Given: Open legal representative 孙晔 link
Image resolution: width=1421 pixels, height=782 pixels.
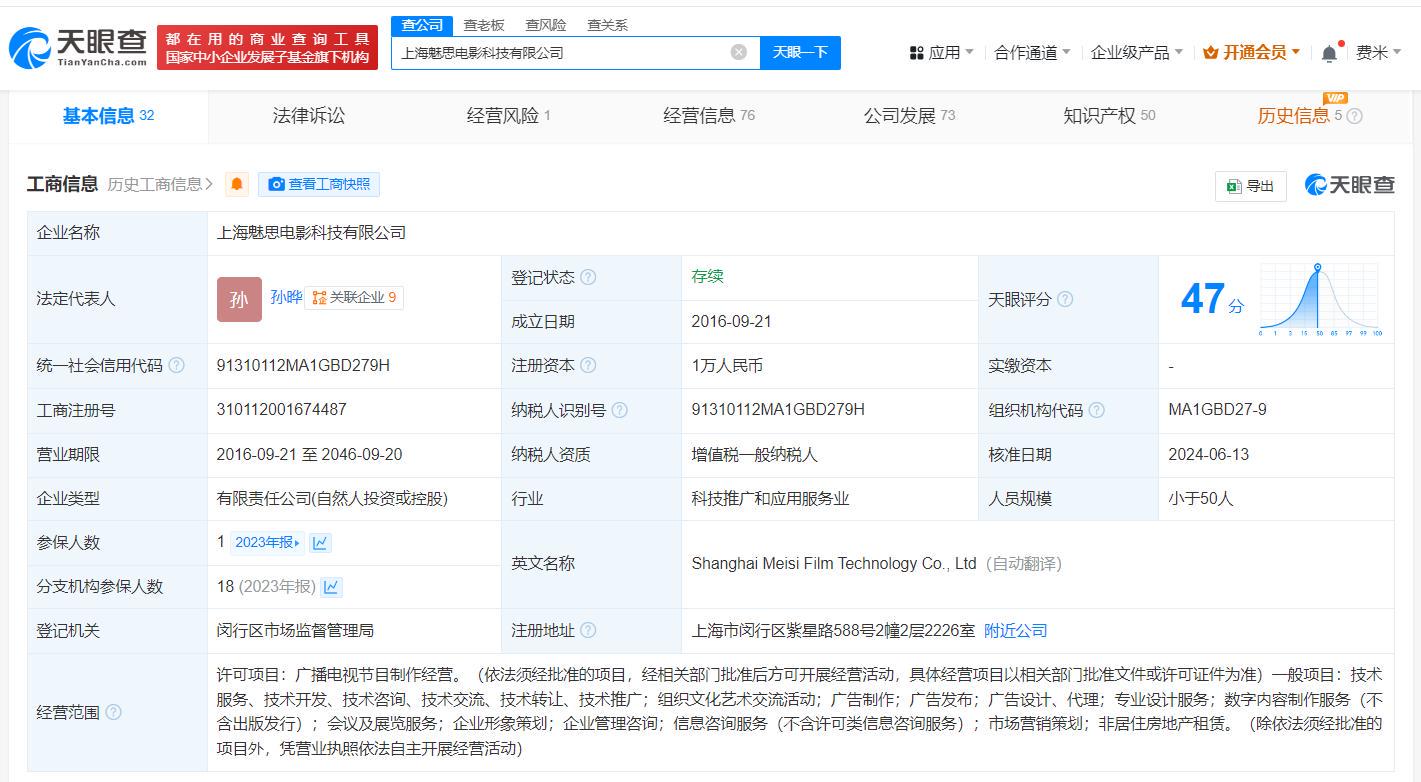Looking at the screenshot, I should [286, 297].
